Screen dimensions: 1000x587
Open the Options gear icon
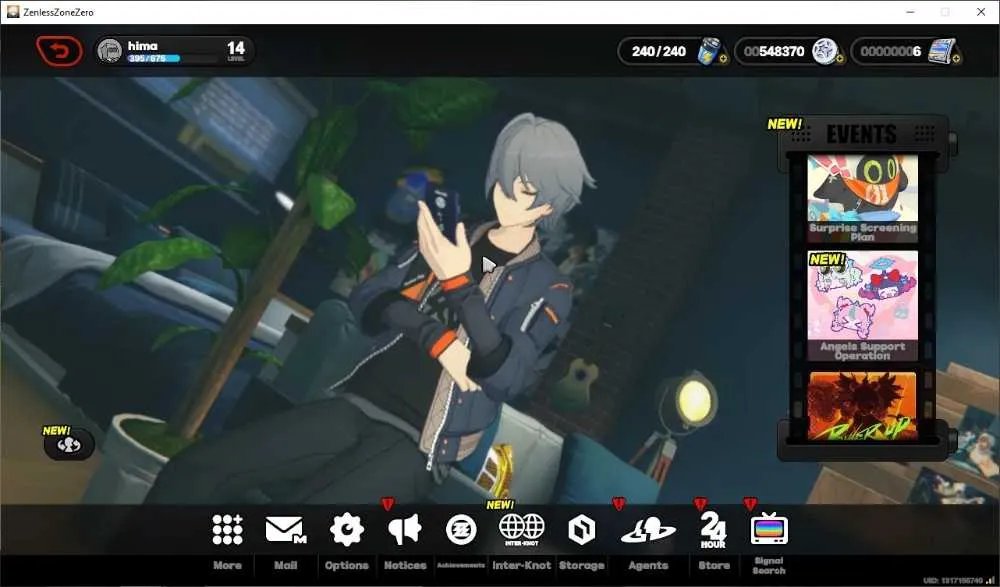[346, 530]
